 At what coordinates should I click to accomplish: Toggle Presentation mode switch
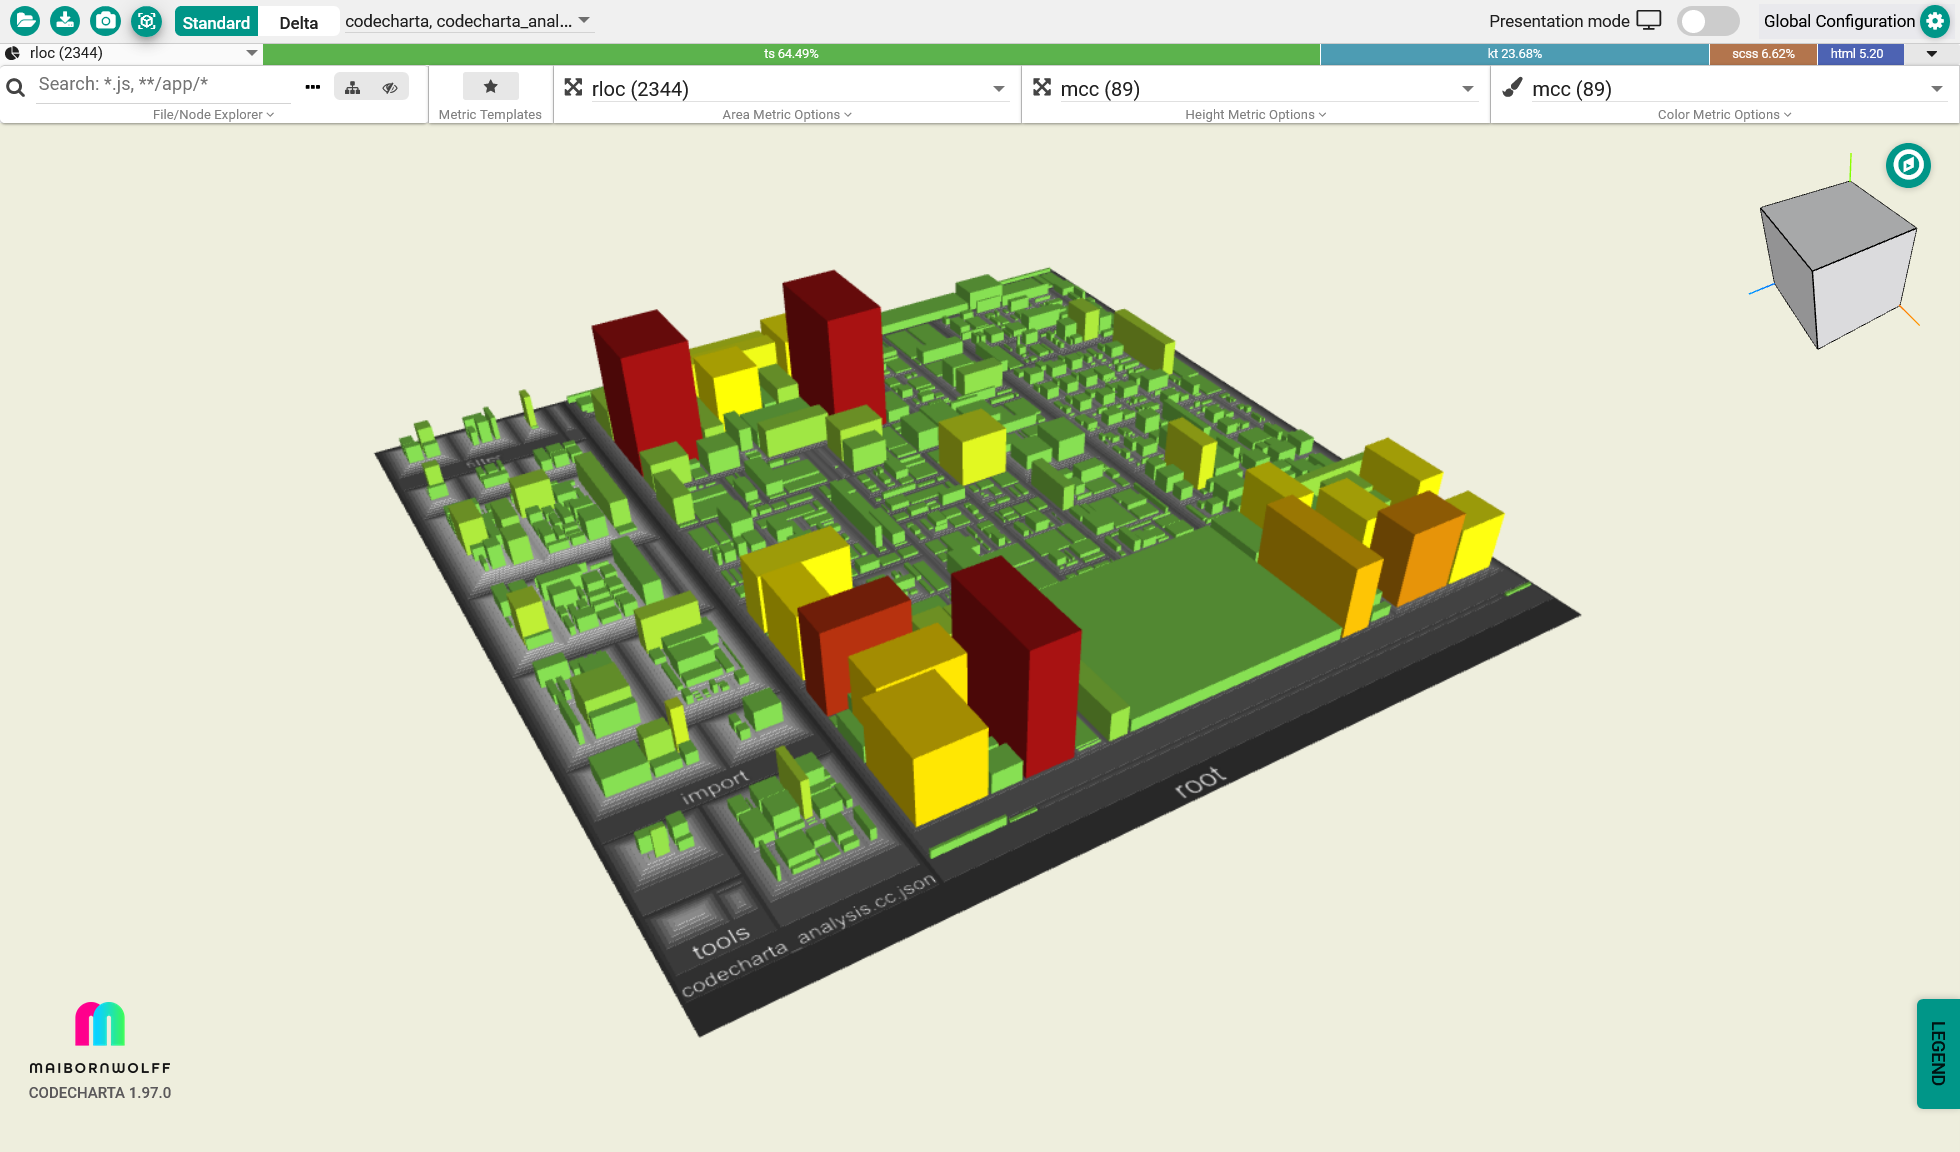1707,21
